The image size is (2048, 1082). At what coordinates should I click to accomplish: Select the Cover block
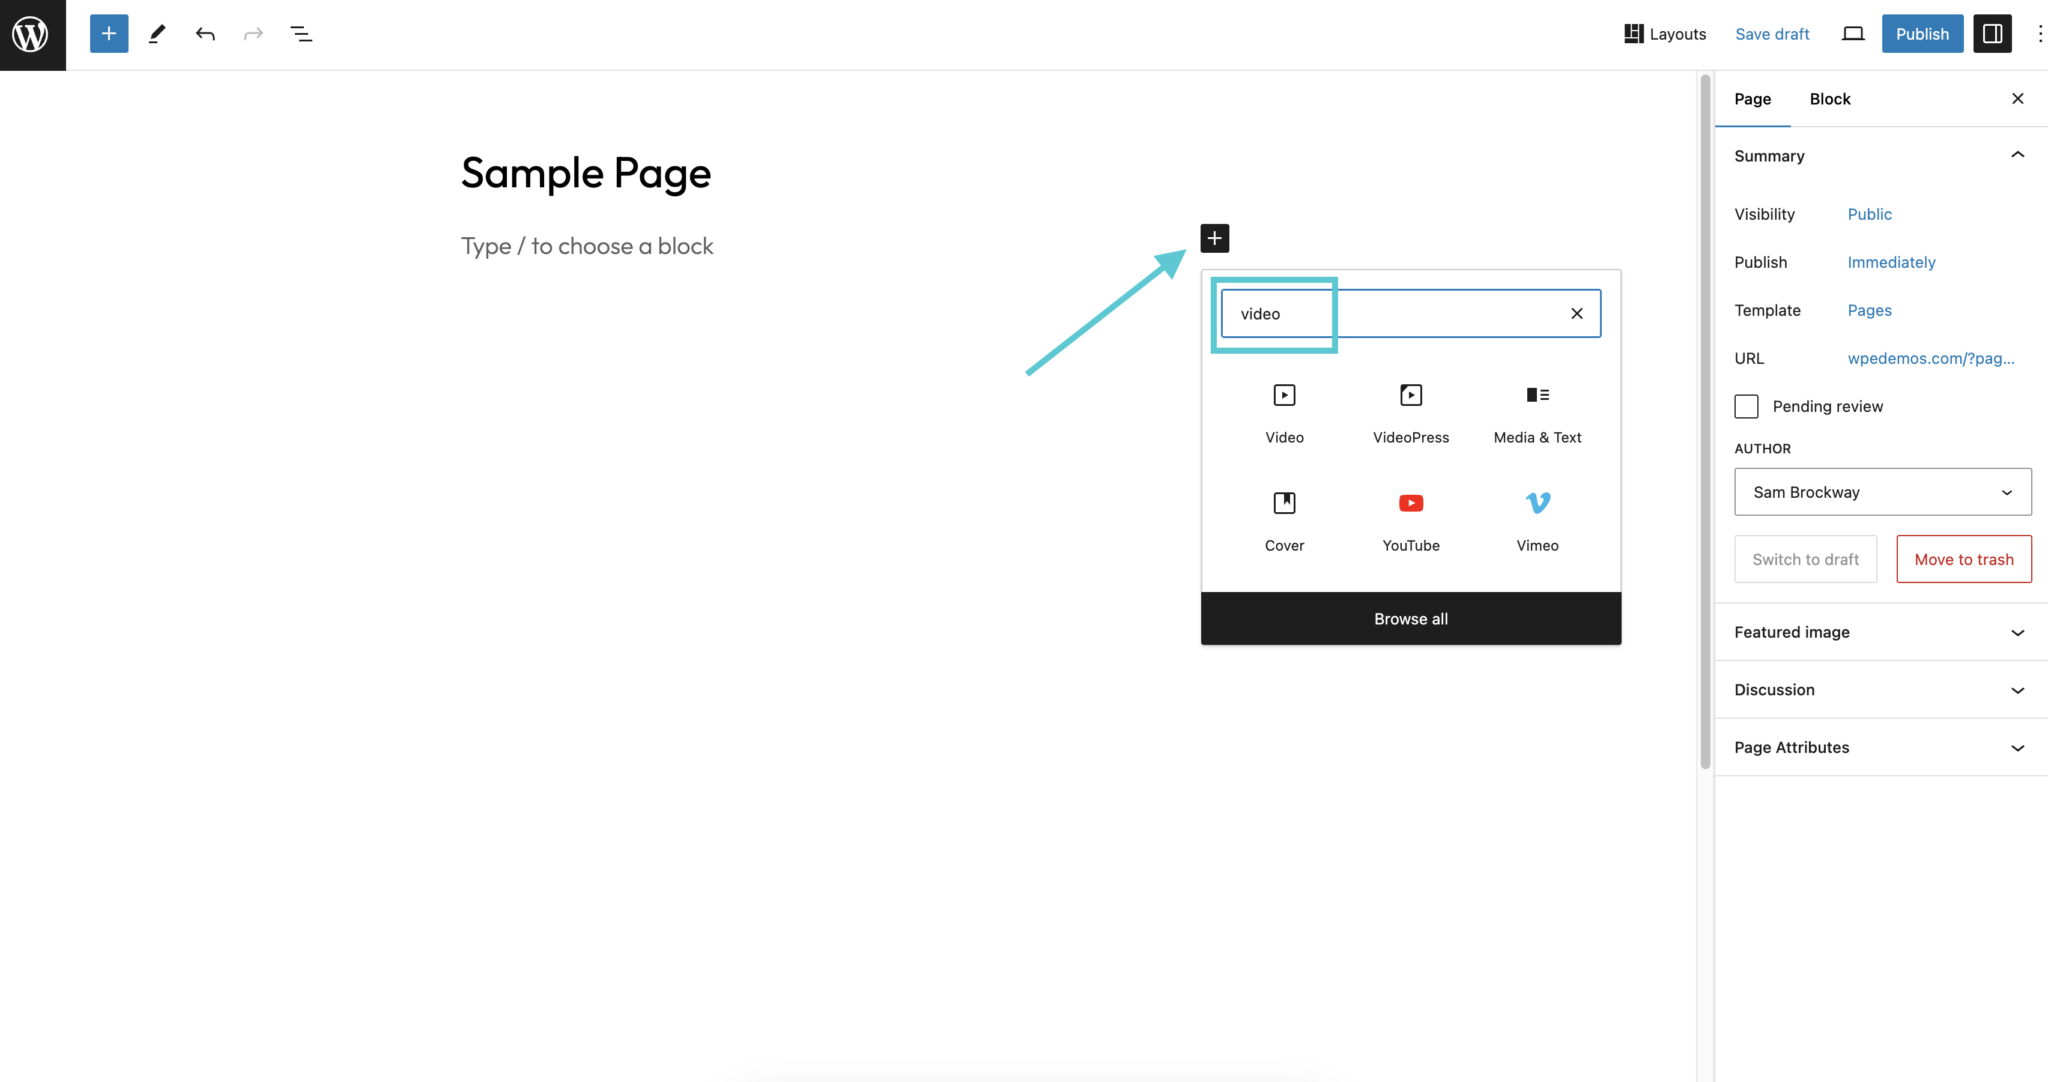(x=1284, y=520)
